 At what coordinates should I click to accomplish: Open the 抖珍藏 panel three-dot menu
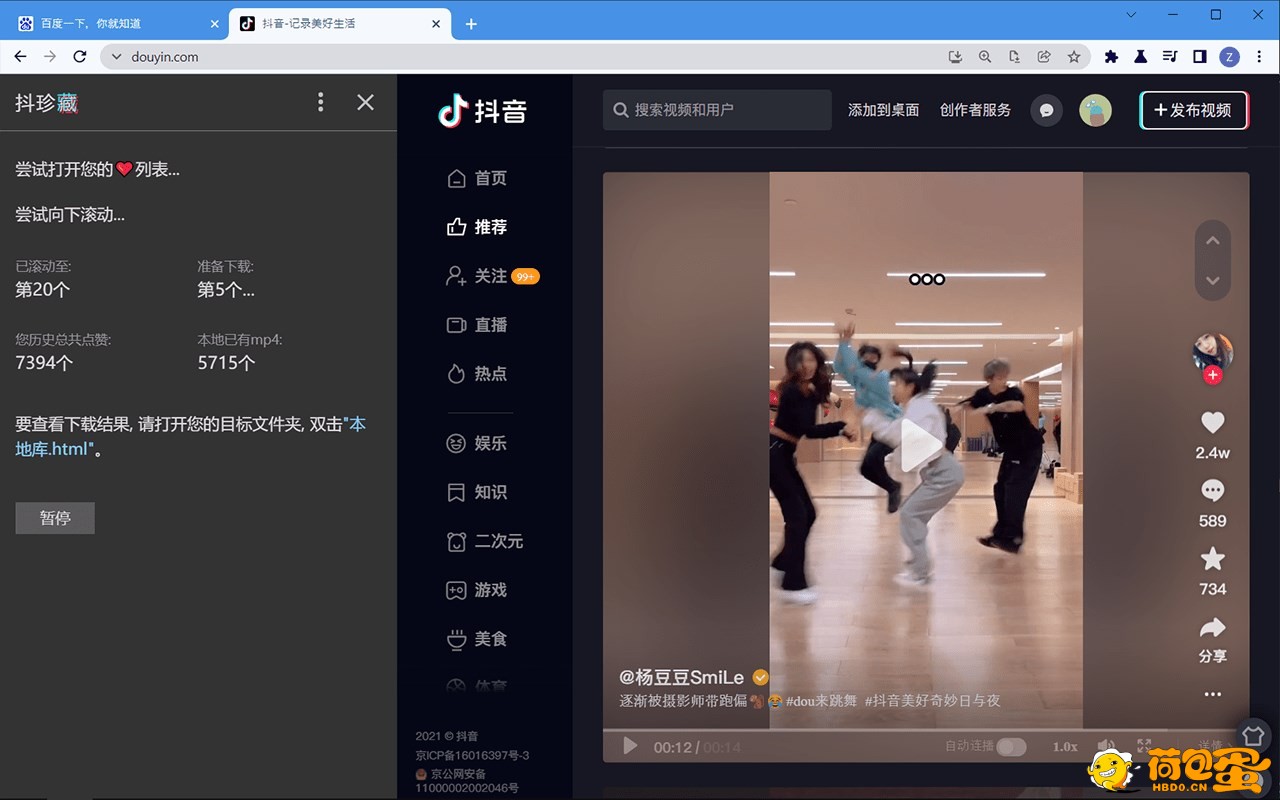[320, 102]
